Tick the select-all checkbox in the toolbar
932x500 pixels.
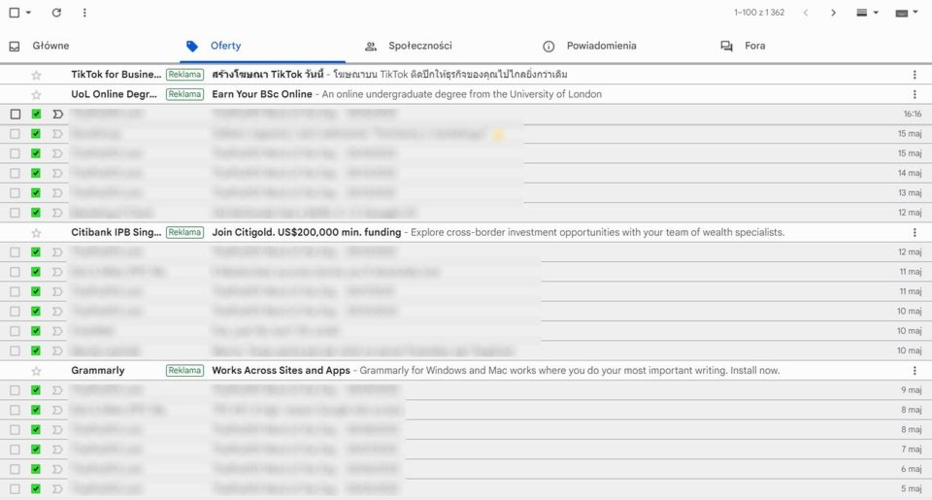(x=14, y=13)
